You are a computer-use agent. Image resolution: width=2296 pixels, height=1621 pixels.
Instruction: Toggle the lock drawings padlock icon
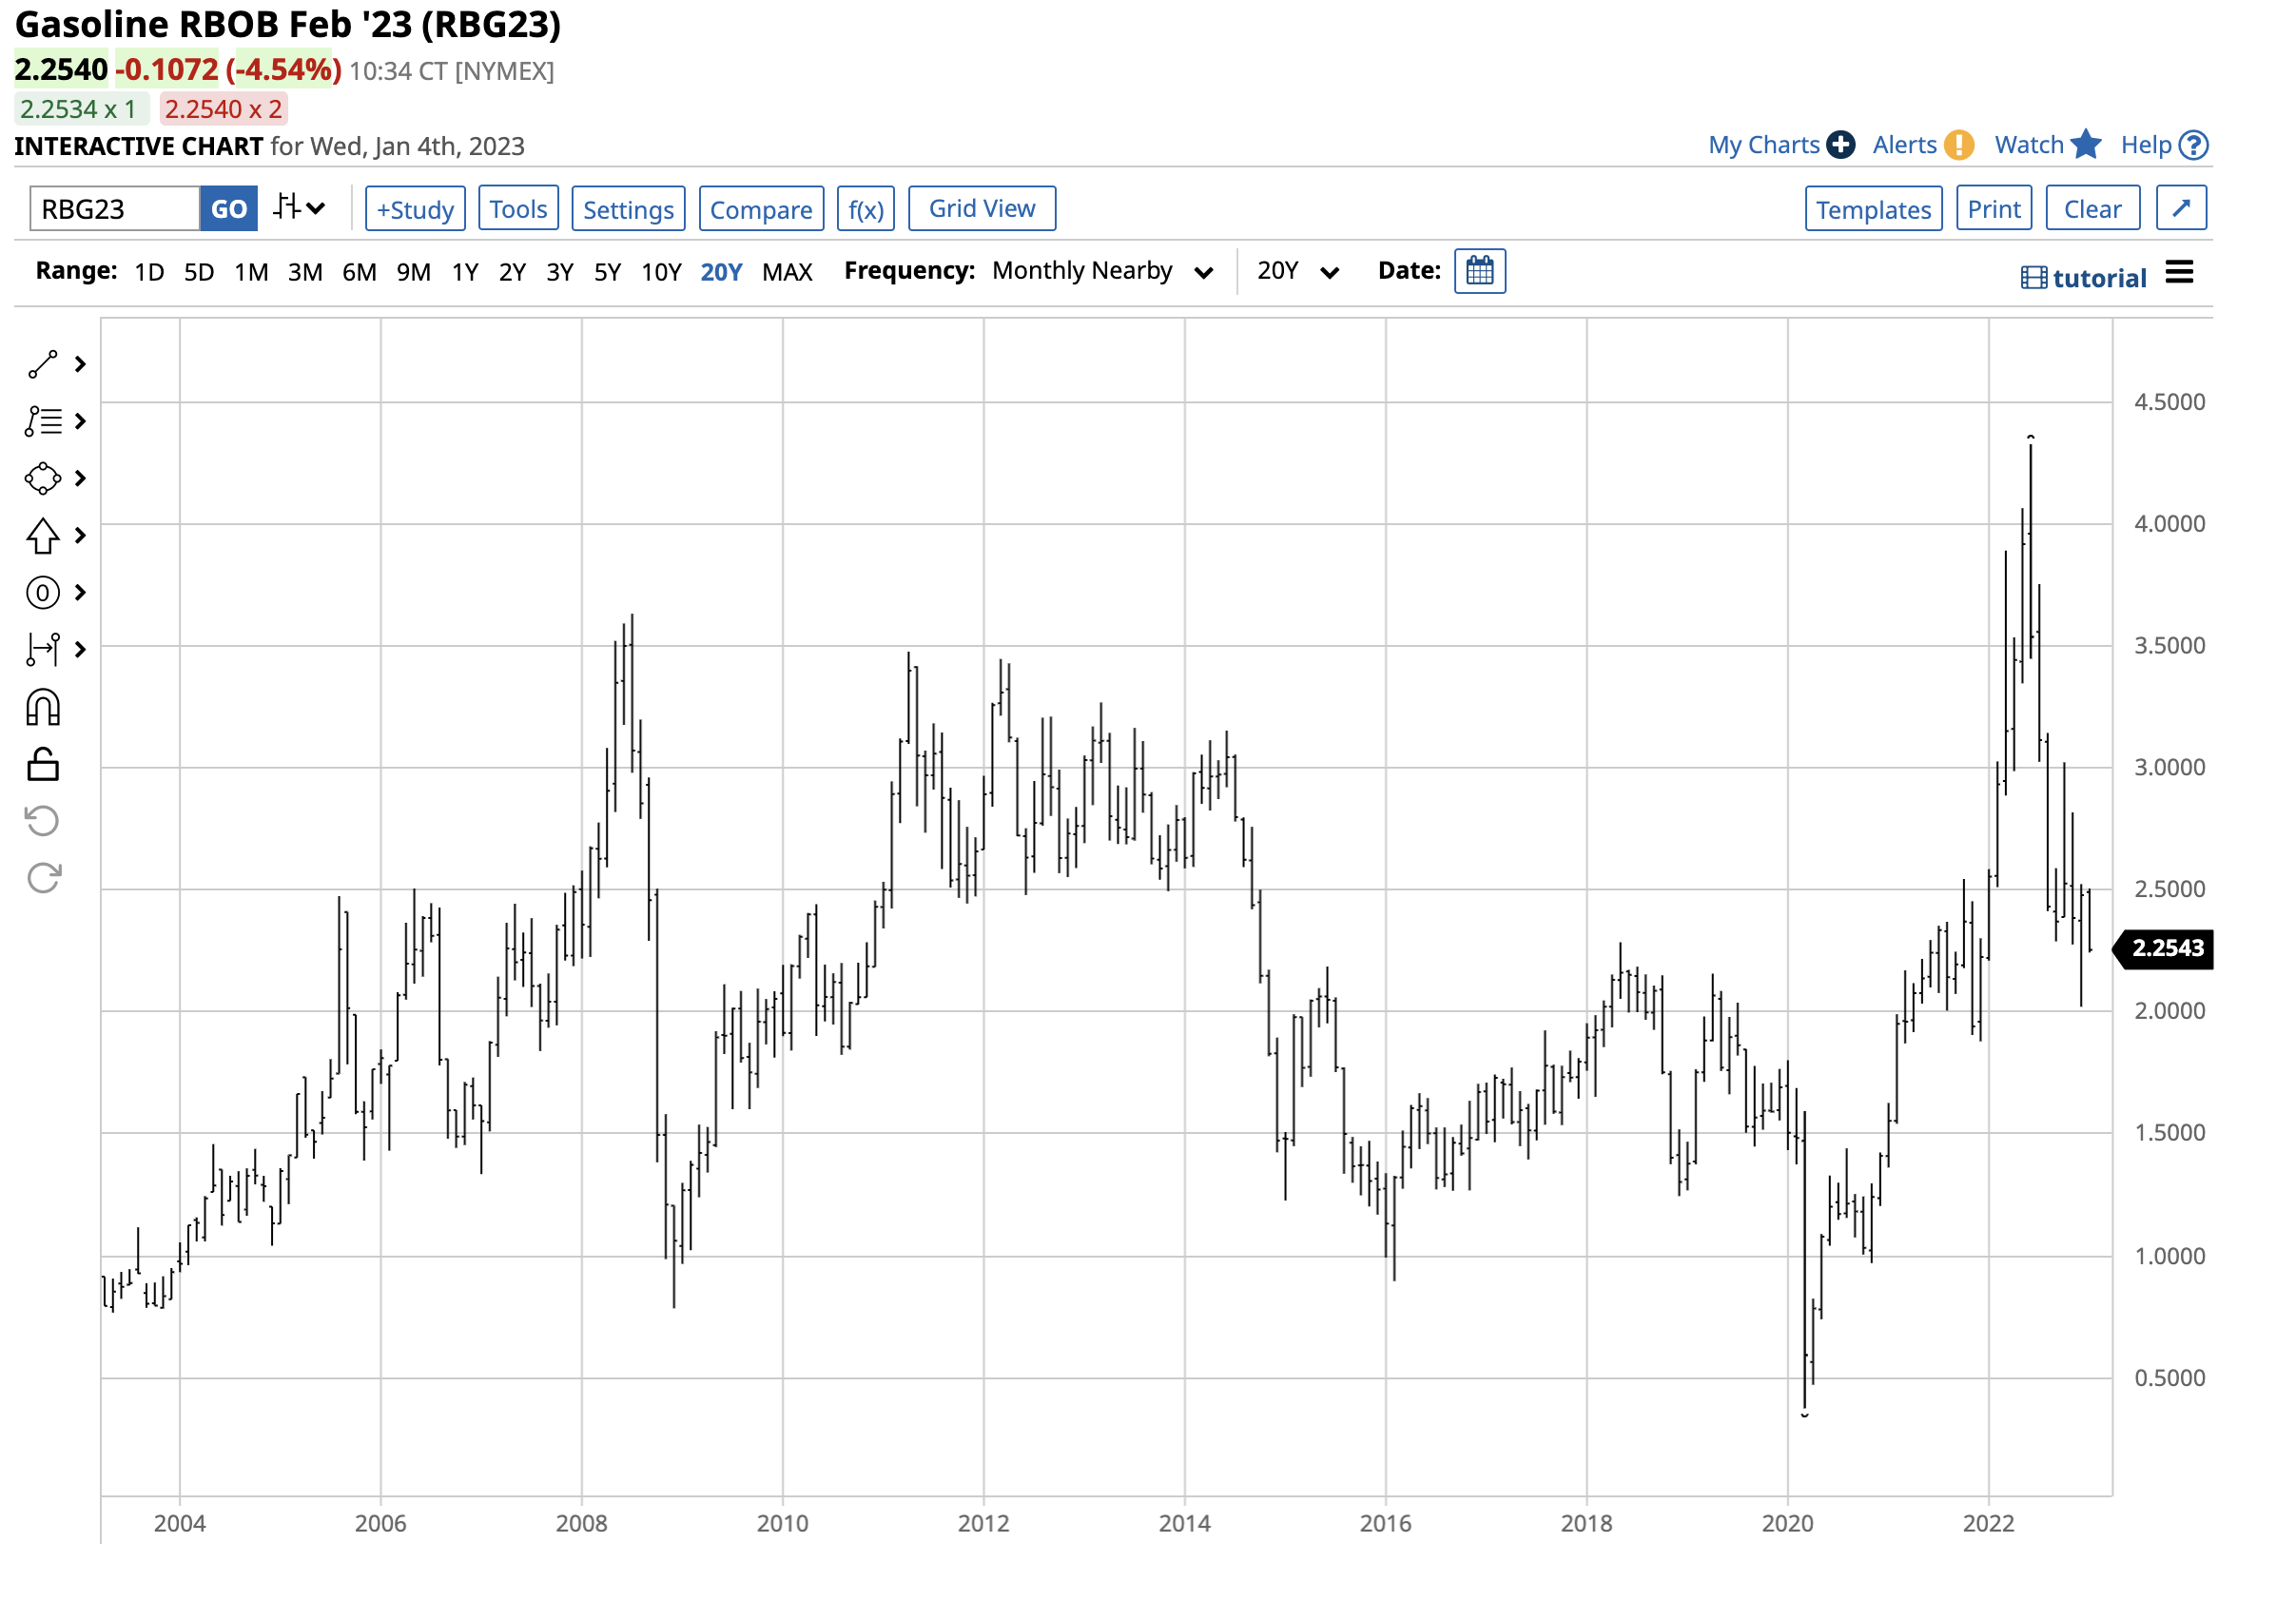tap(42, 765)
